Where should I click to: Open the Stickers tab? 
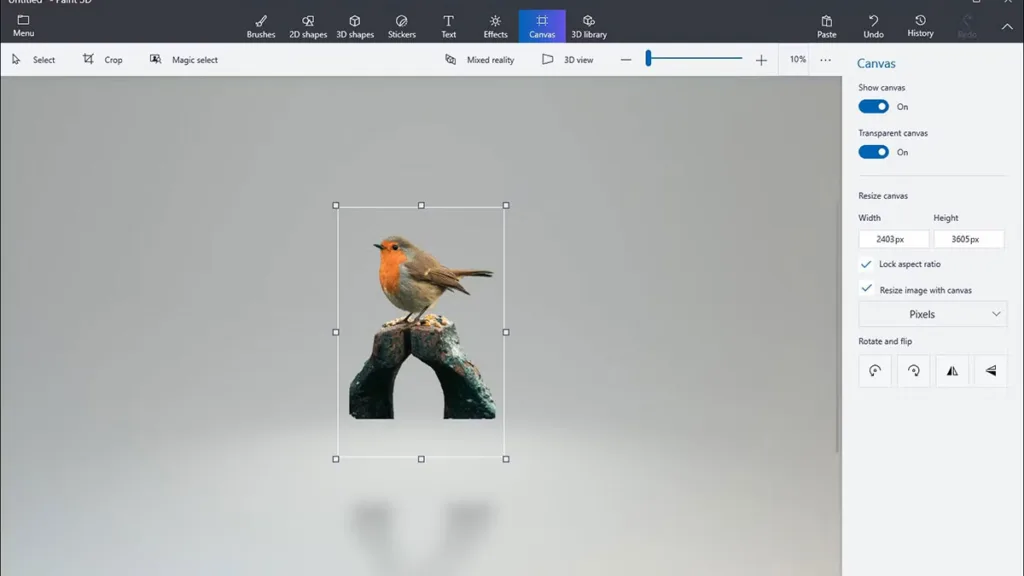coord(402,27)
